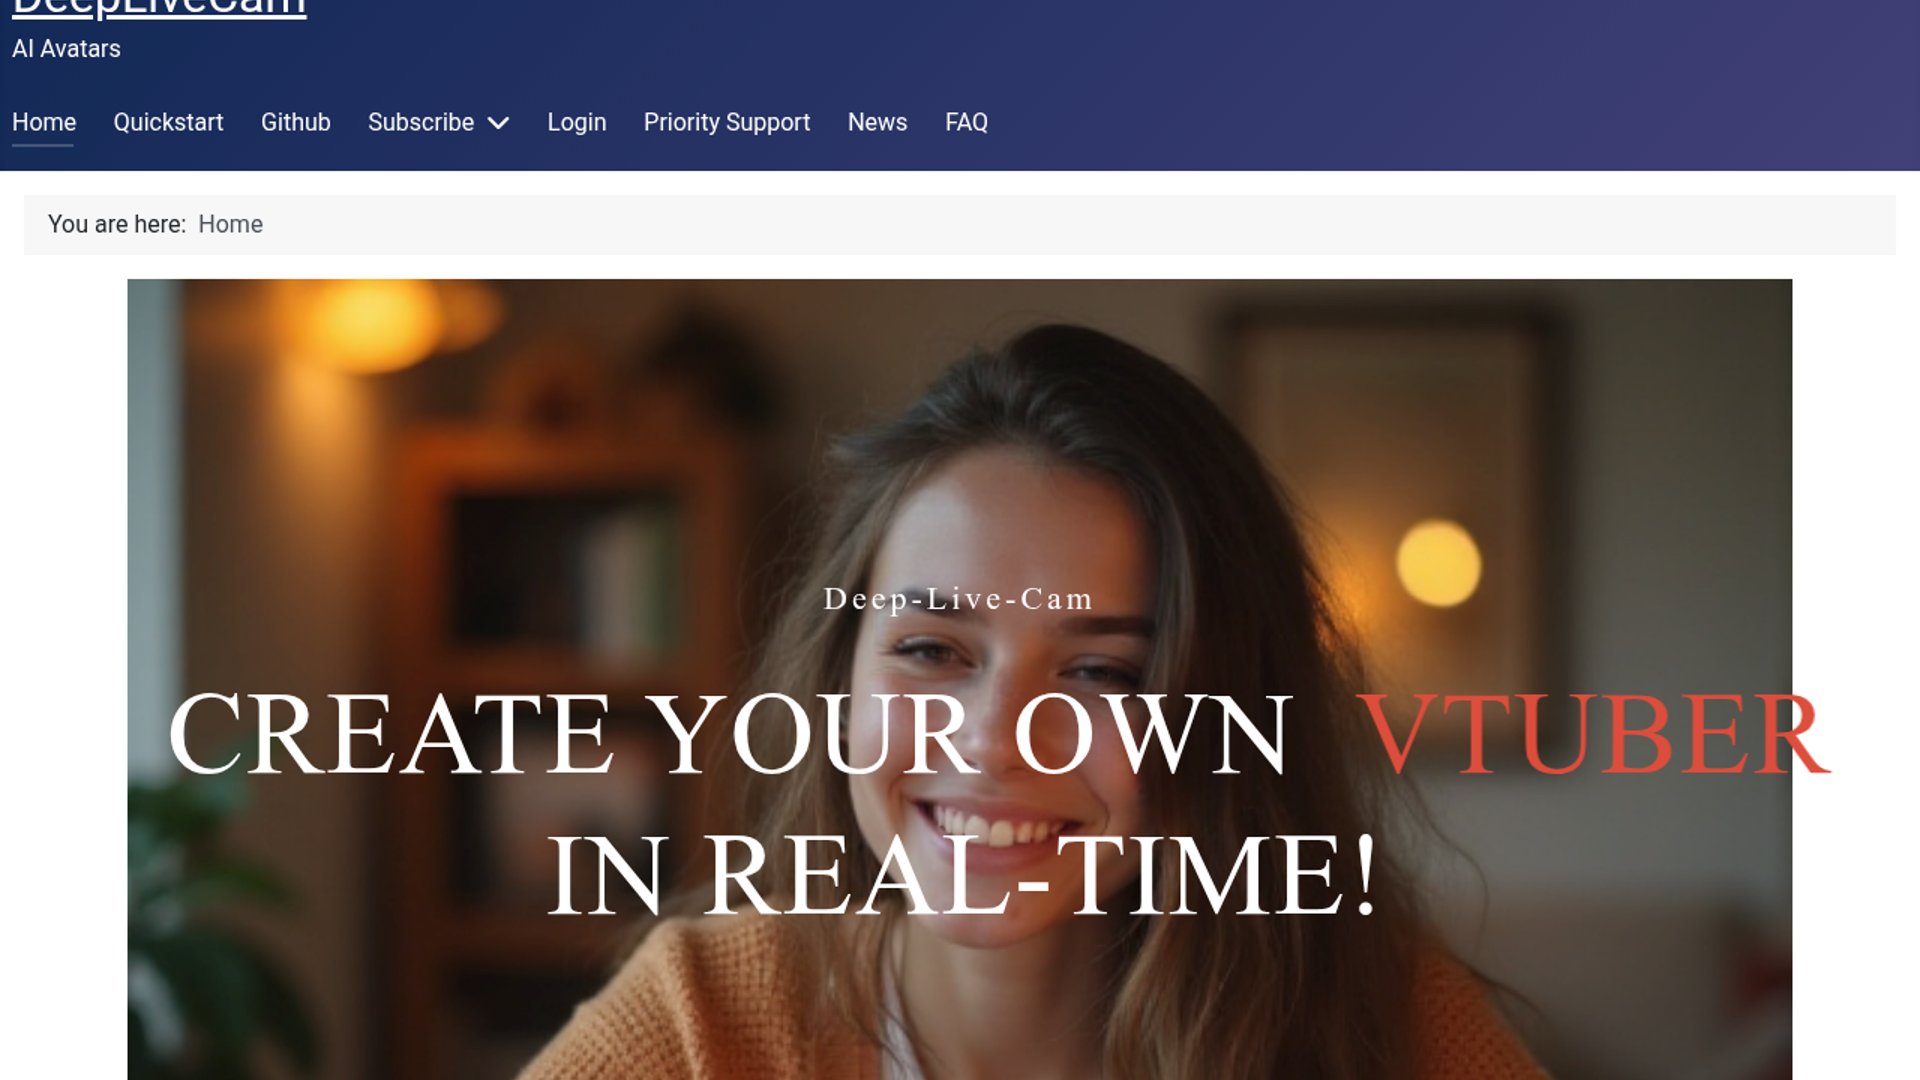Click the CREATE YOUR OWN headline
Screen dimensions: 1920x1080
coord(730,734)
